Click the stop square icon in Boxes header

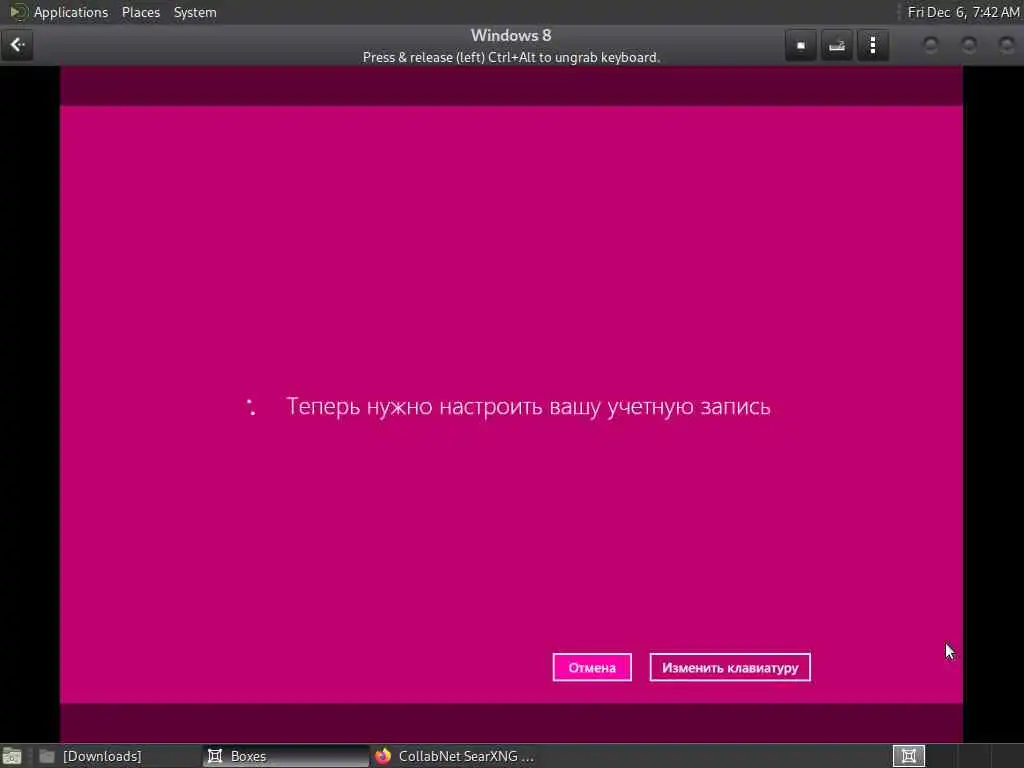tap(801, 46)
